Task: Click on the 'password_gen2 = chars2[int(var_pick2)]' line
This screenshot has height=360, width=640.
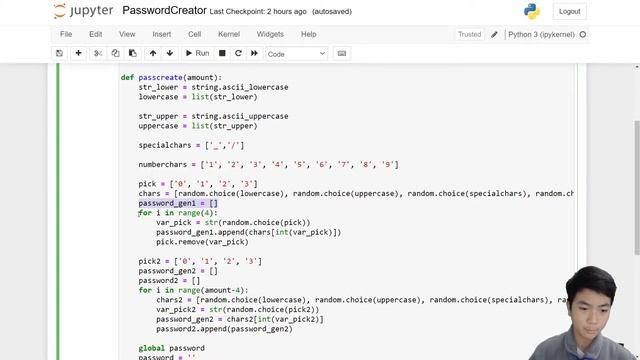Action: point(240,319)
